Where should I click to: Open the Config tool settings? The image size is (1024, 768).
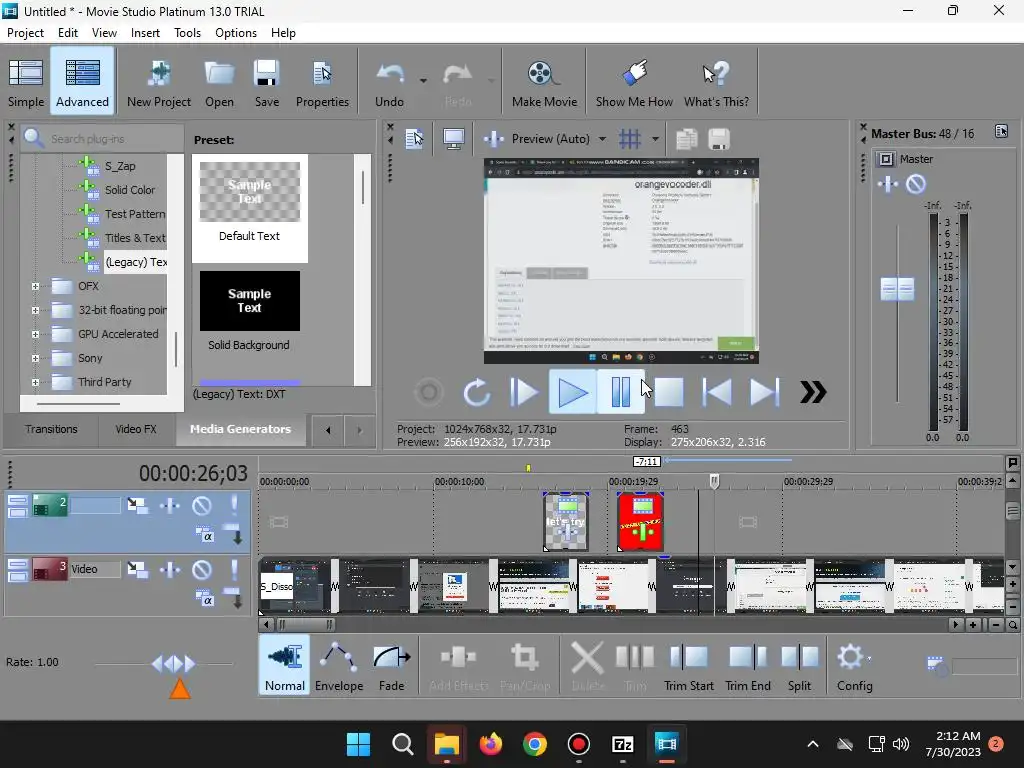(x=854, y=665)
